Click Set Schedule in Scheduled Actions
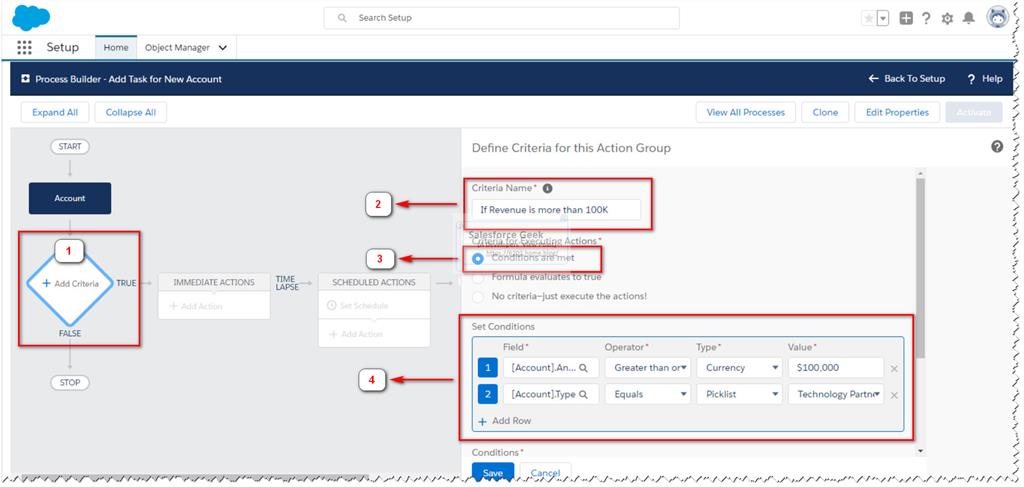This screenshot has height=487, width=1024. click(357, 306)
